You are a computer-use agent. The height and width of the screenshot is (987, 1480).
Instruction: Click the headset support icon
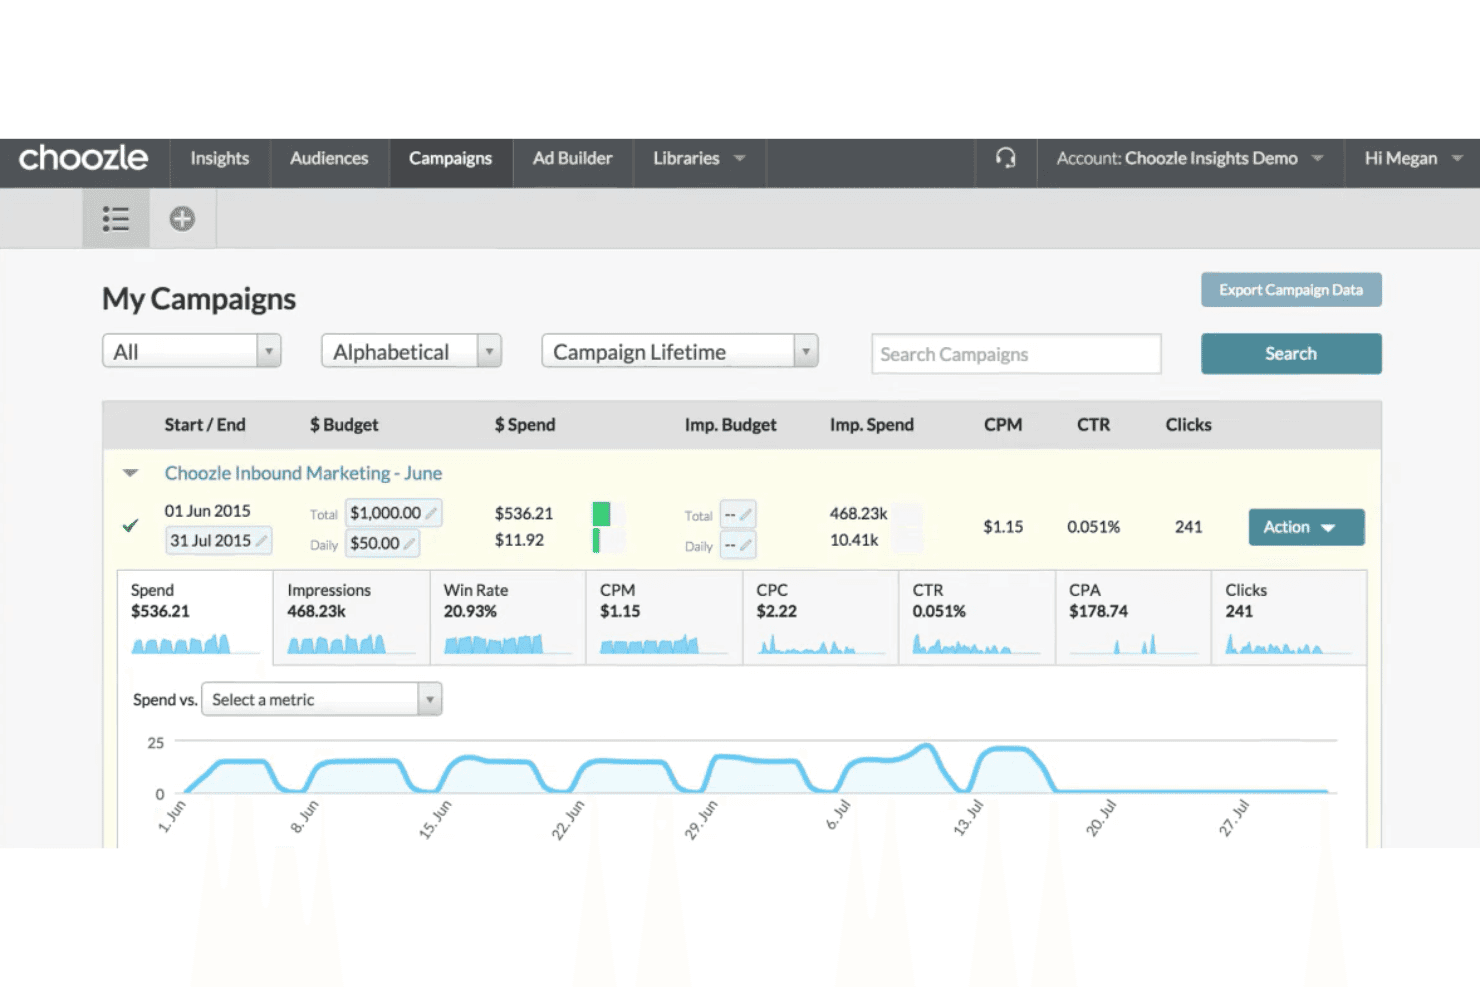[x=1005, y=158]
